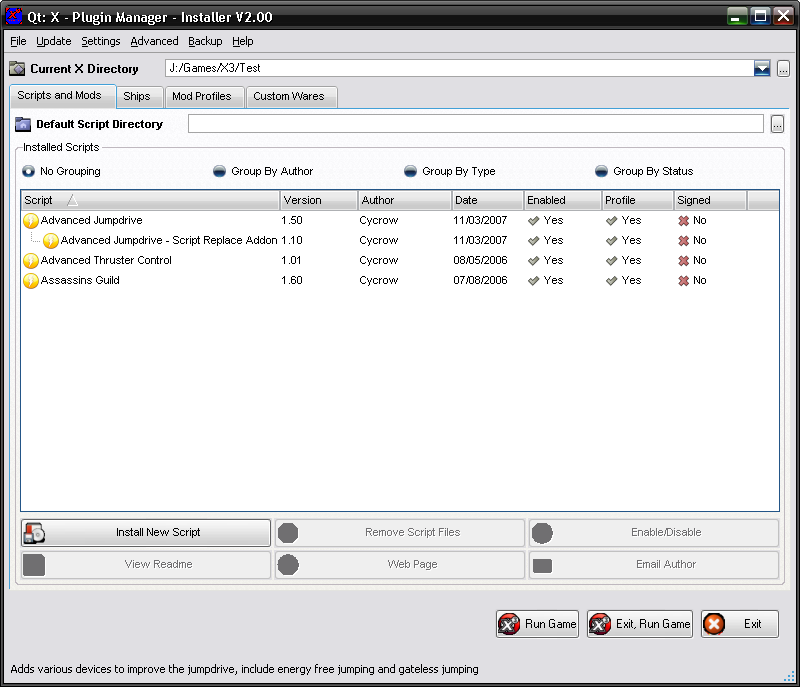
Task: Click the View Readme button
Action: pos(146,565)
